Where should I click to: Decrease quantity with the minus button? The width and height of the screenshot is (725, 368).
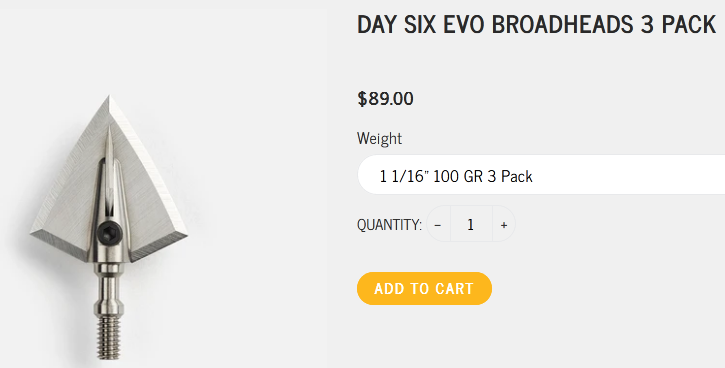[438, 224]
